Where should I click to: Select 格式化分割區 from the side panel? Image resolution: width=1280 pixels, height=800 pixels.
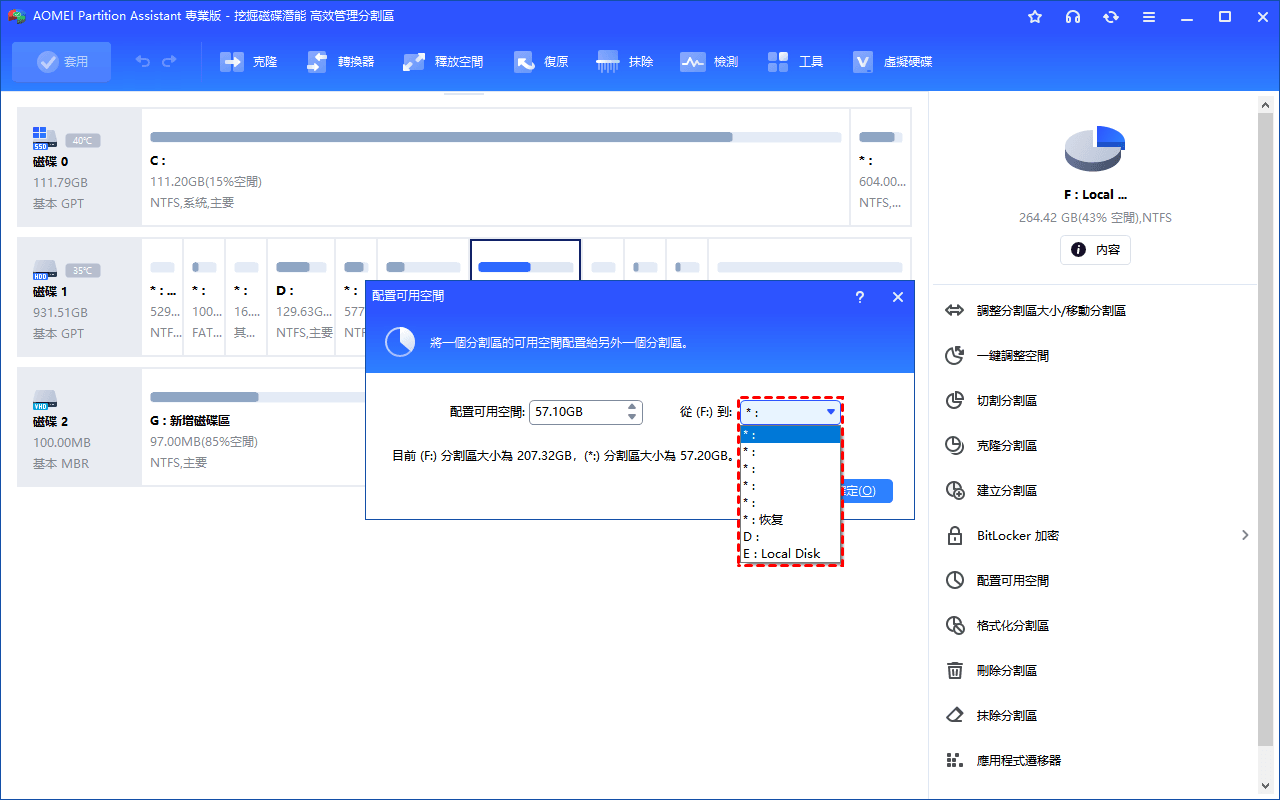pos(1012,626)
